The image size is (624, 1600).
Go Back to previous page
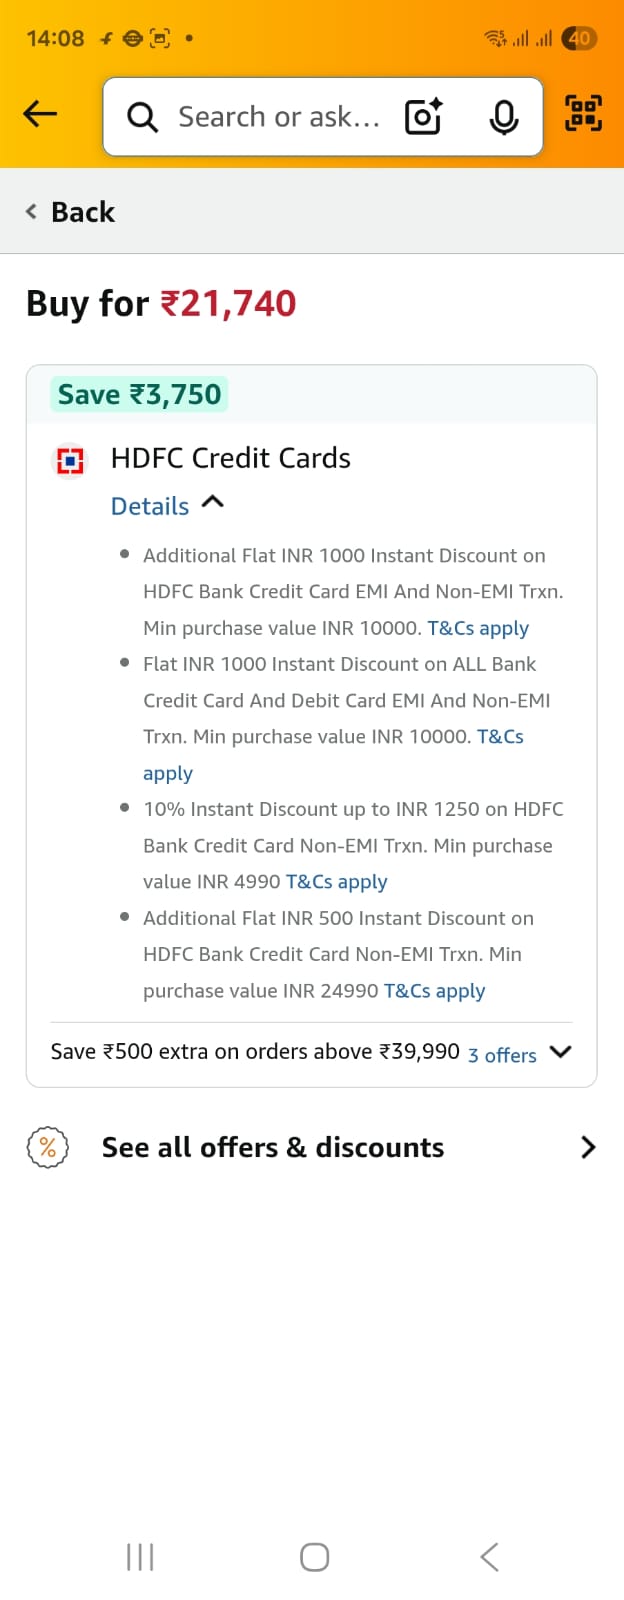71,212
